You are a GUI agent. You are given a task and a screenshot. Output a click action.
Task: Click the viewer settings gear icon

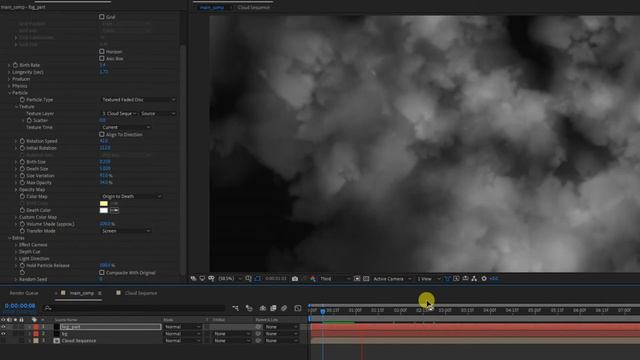point(484,279)
